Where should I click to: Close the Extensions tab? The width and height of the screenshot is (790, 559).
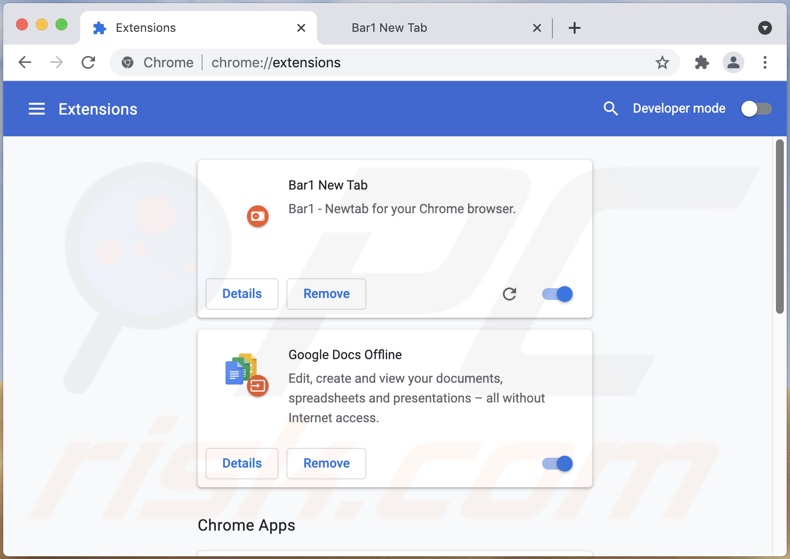pos(301,28)
